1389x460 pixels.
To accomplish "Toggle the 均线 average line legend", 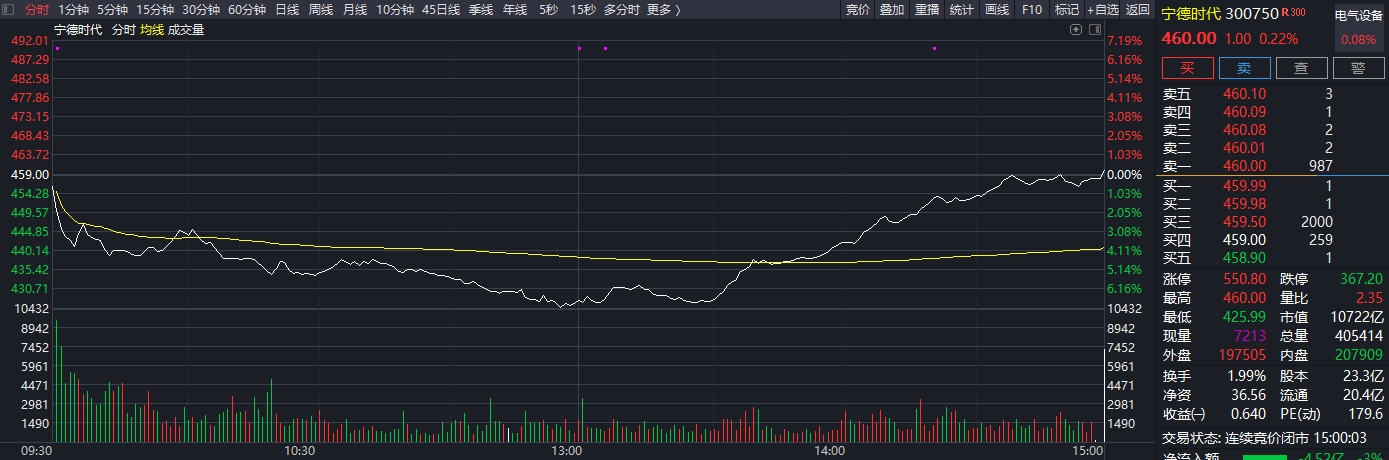I will [151, 30].
